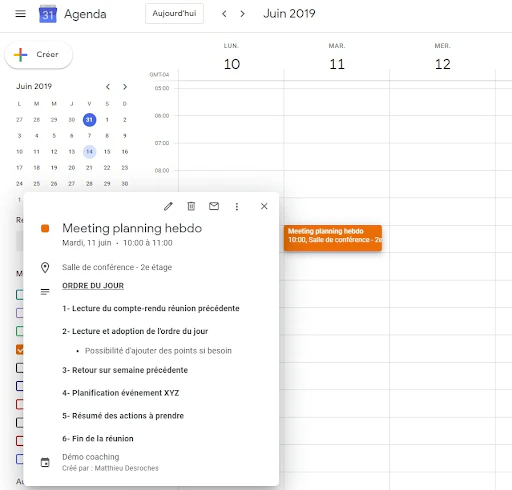The width and height of the screenshot is (512, 490).
Task: Click the Aujourd'hui button
Action: [174, 13]
